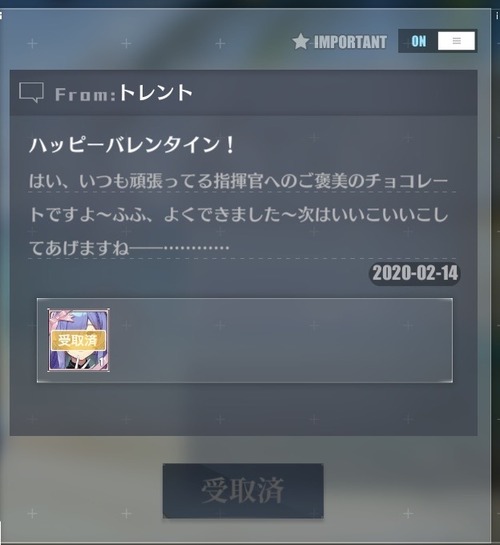Click the IMPORTANT label text
The width and height of the screenshot is (500, 545).
[x=350, y=42]
